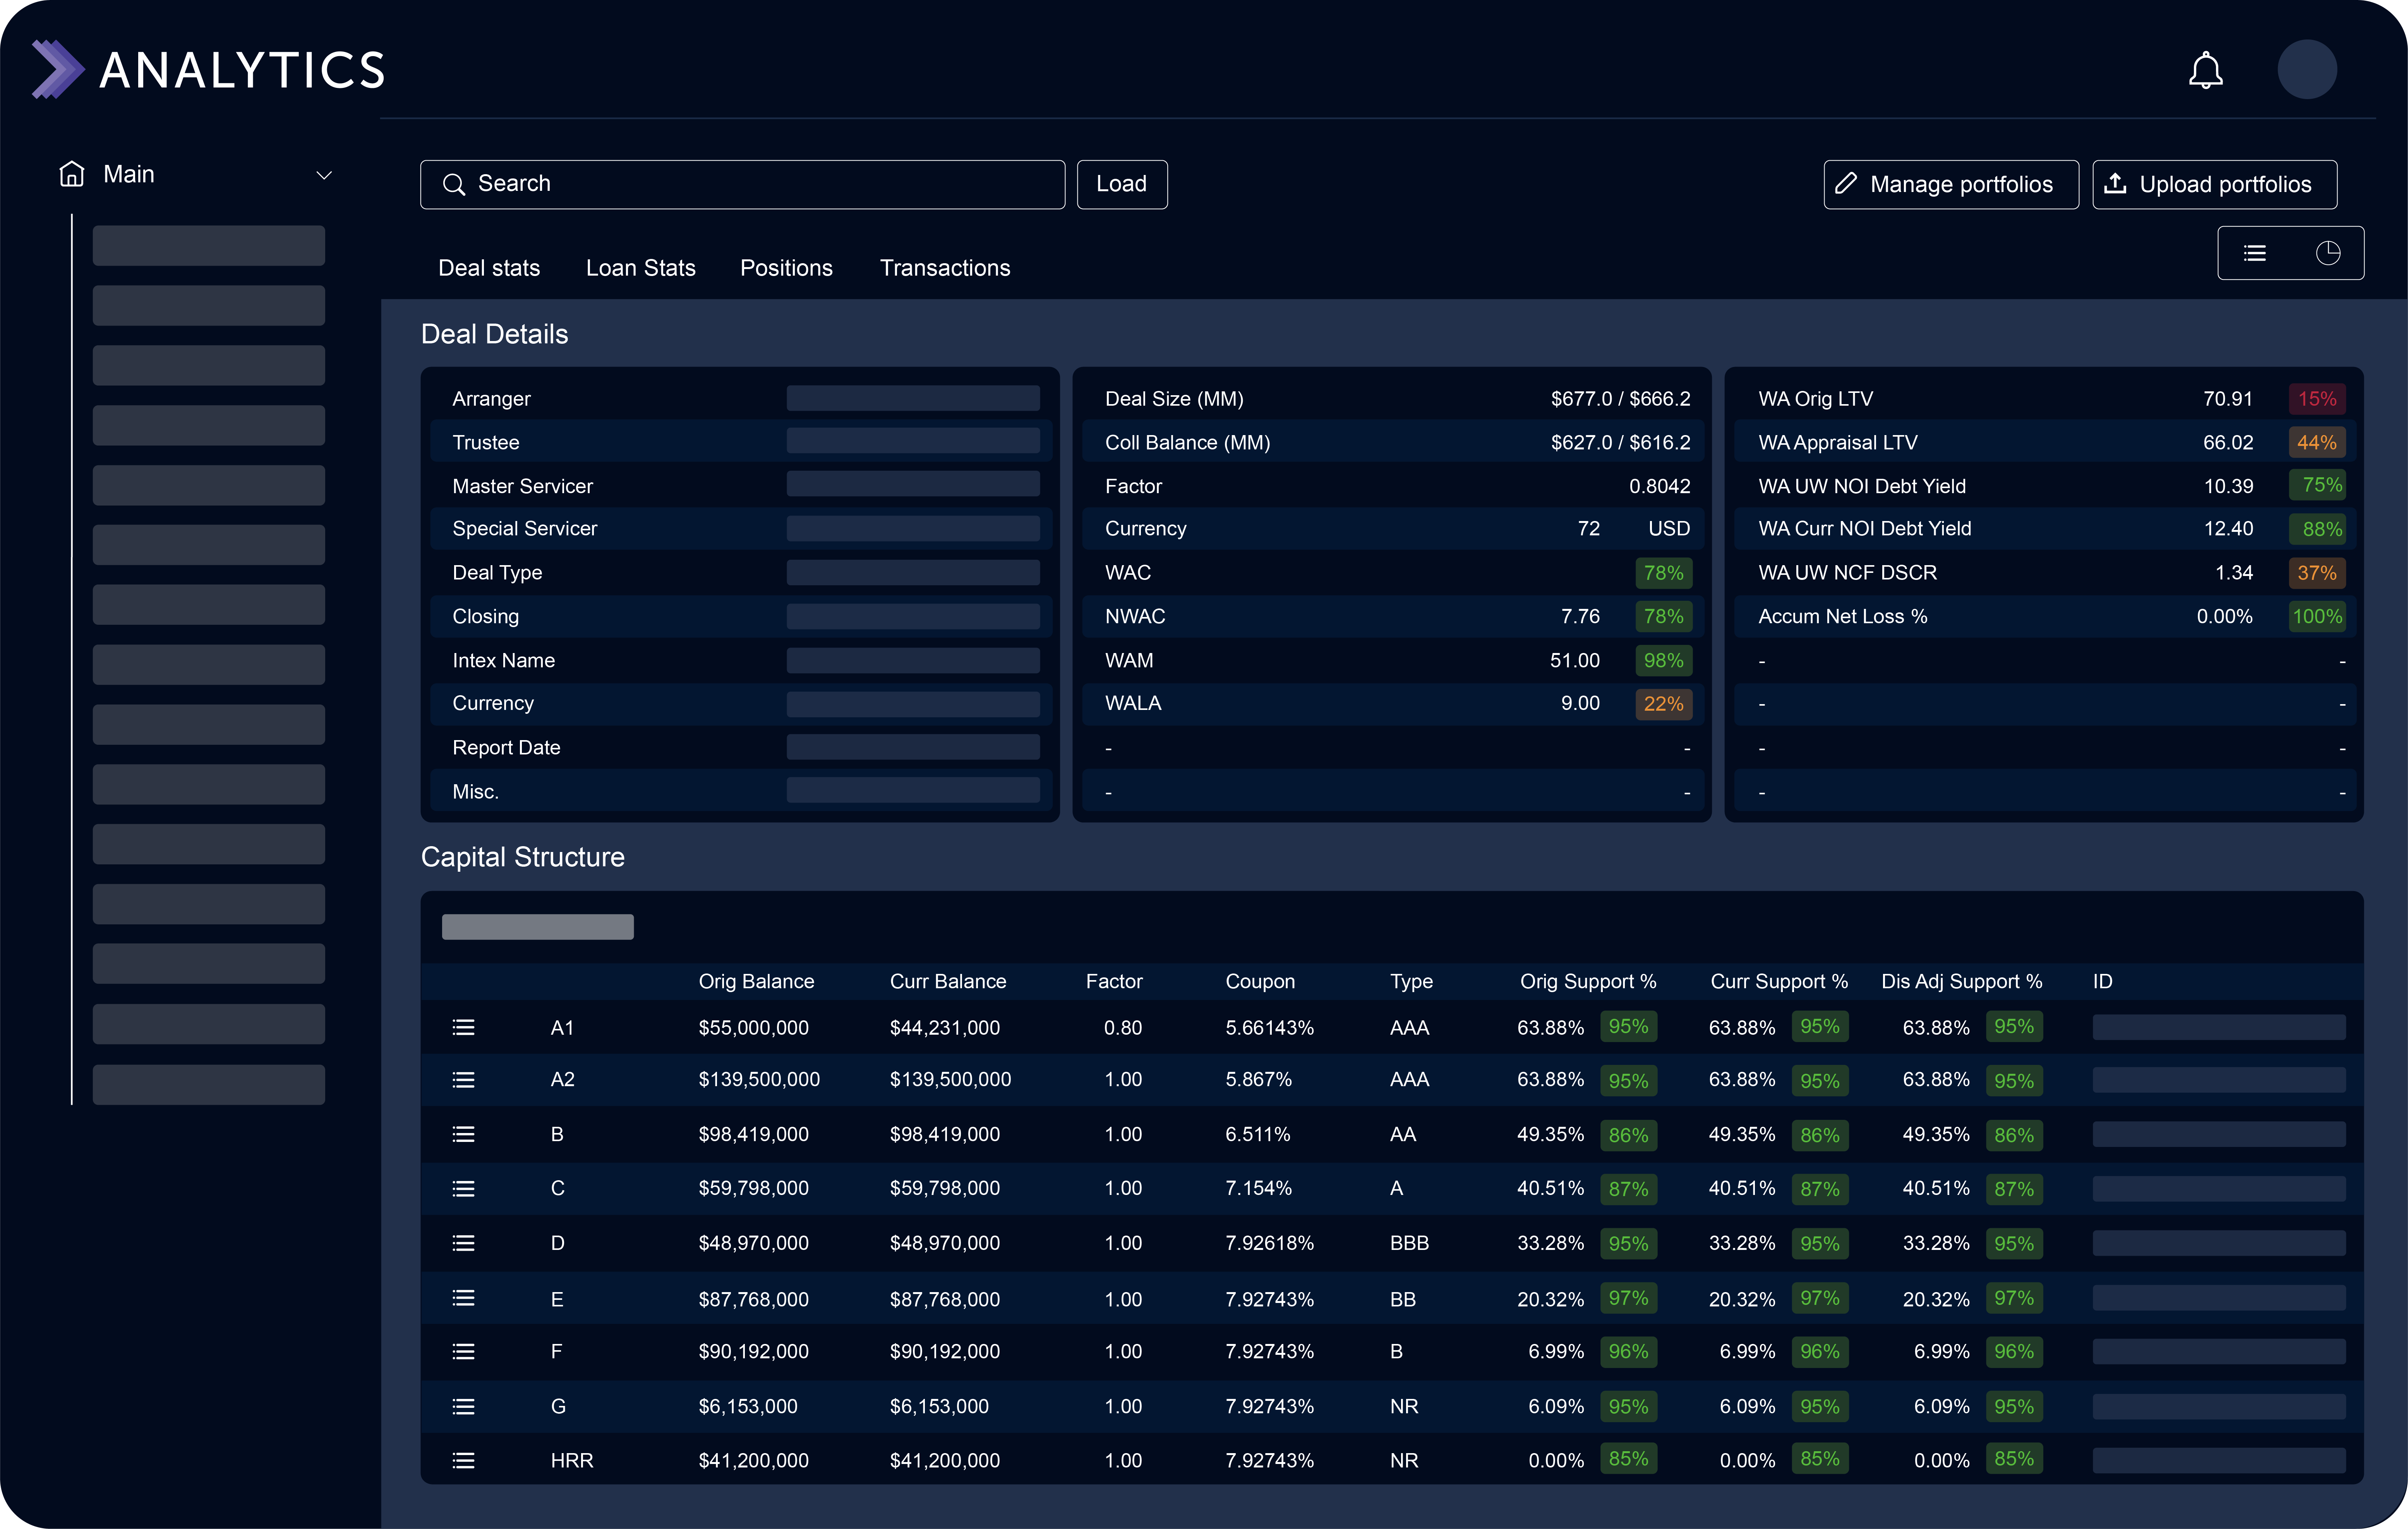Click Deal Size value $677.0 / $666.2
2408x1529 pixels.
[1621, 399]
